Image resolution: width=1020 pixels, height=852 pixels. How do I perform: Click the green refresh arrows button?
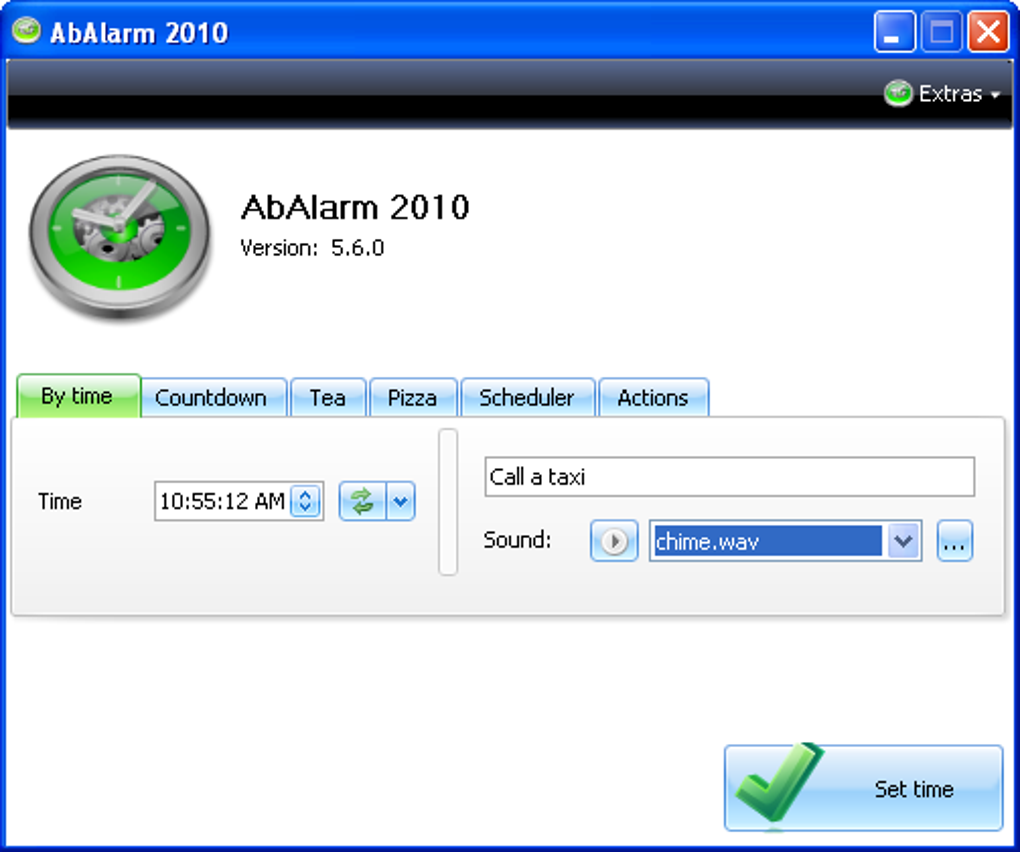[362, 501]
